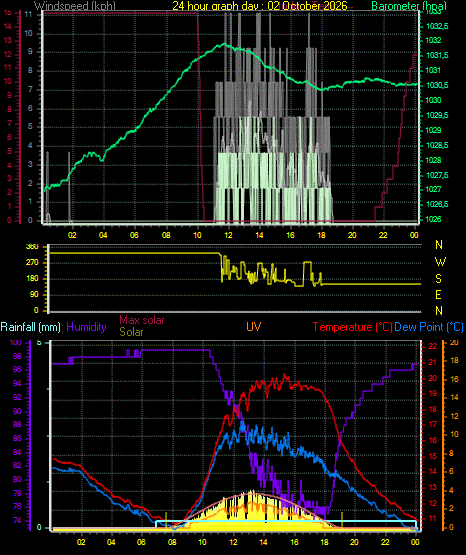Click "82" on the purple humidity axis
Screen dimensions: 466x555
(x=17, y=465)
